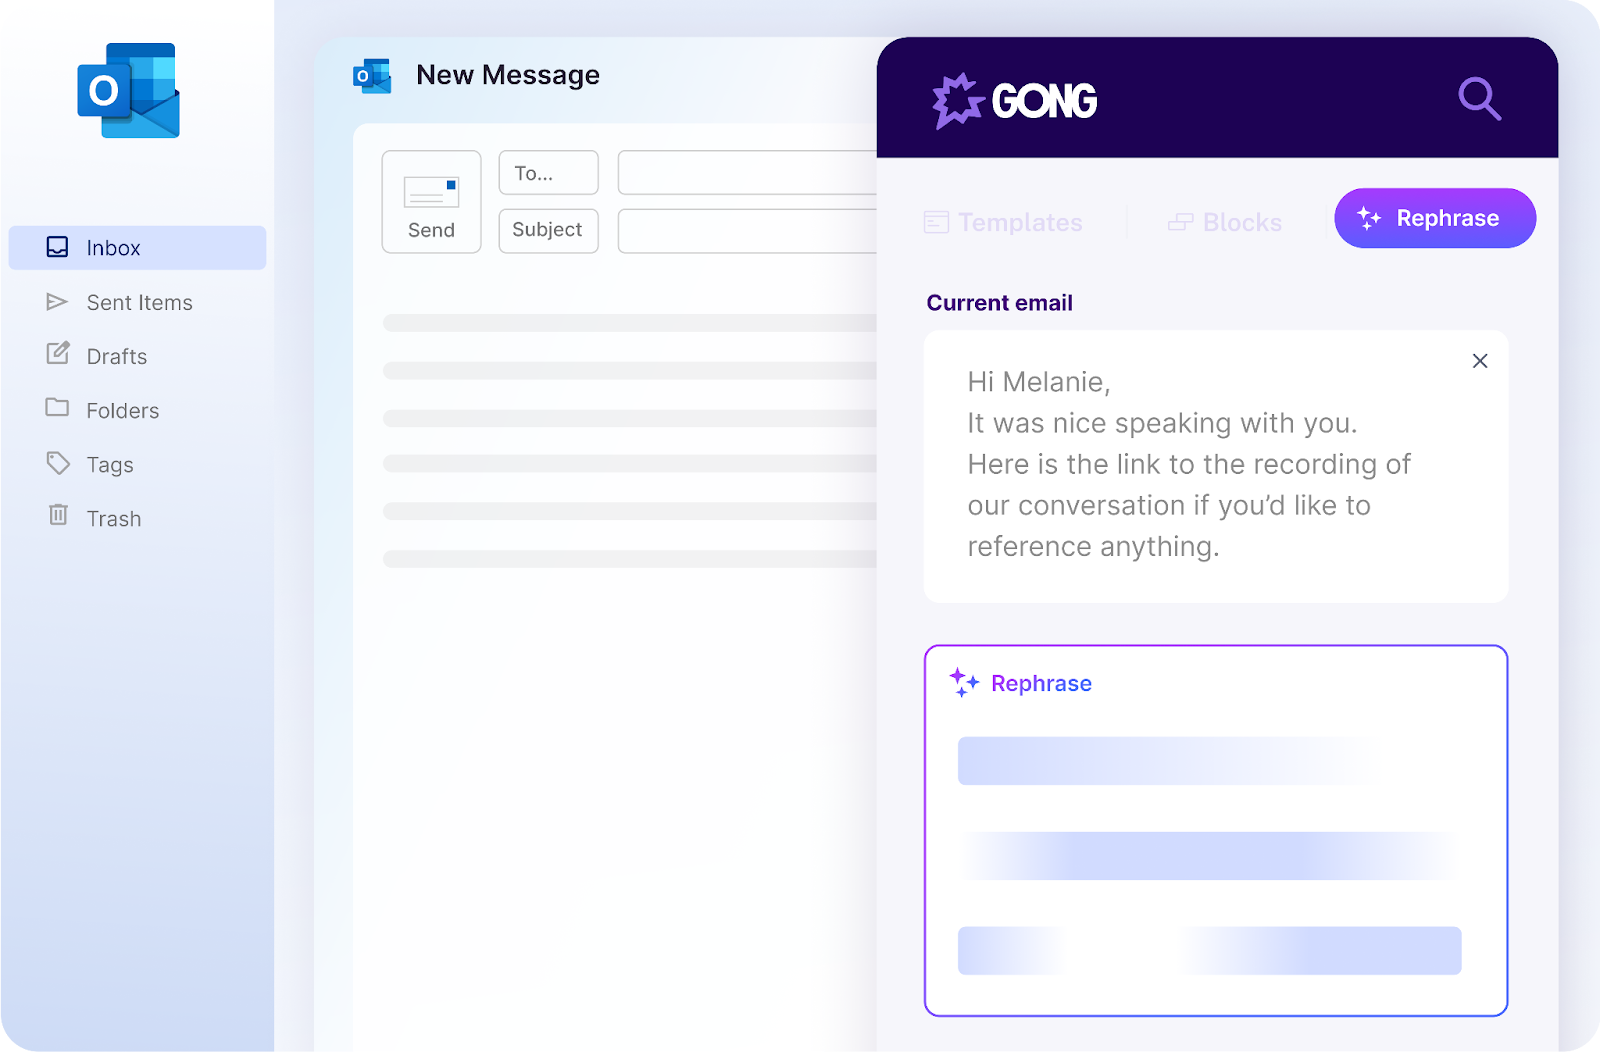Select Inbox in the folder list
Viewport: 1600px width, 1052px height.
point(113,247)
